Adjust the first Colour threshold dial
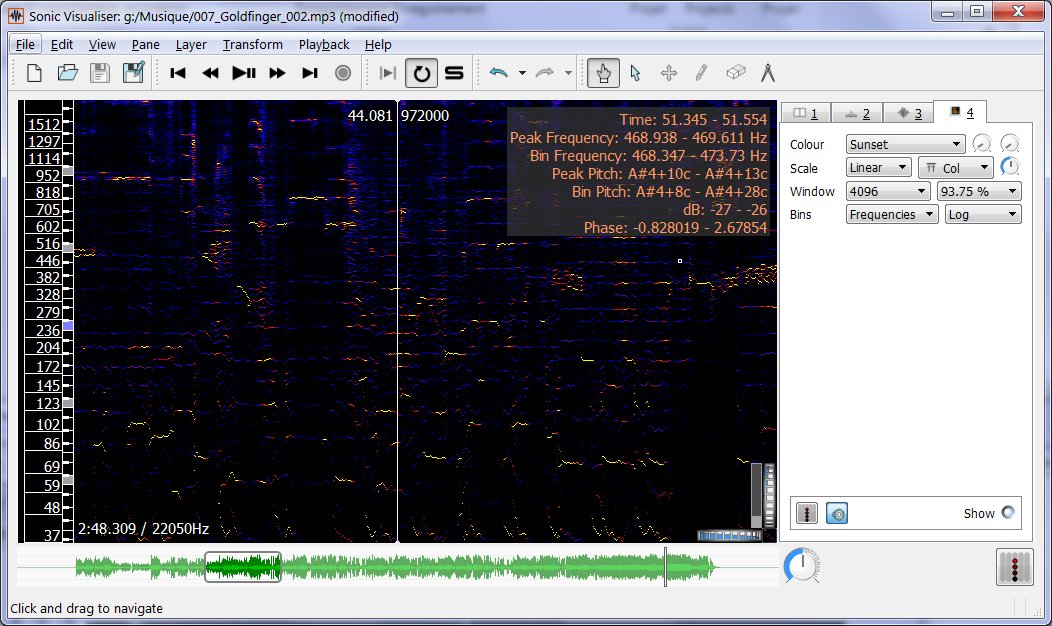 click(x=982, y=144)
